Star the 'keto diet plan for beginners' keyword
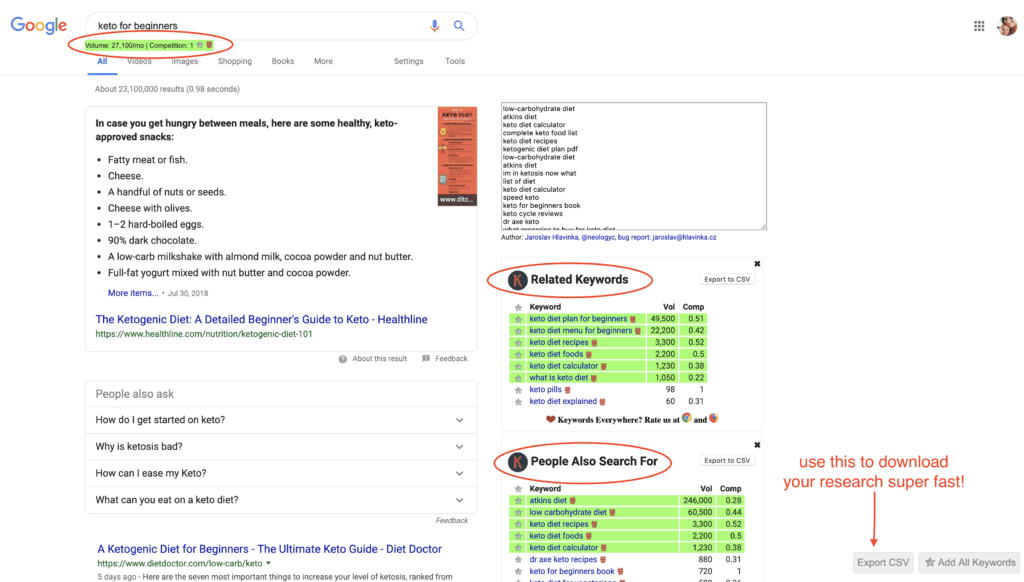This screenshot has height=582, width=1024. click(x=519, y=319)
